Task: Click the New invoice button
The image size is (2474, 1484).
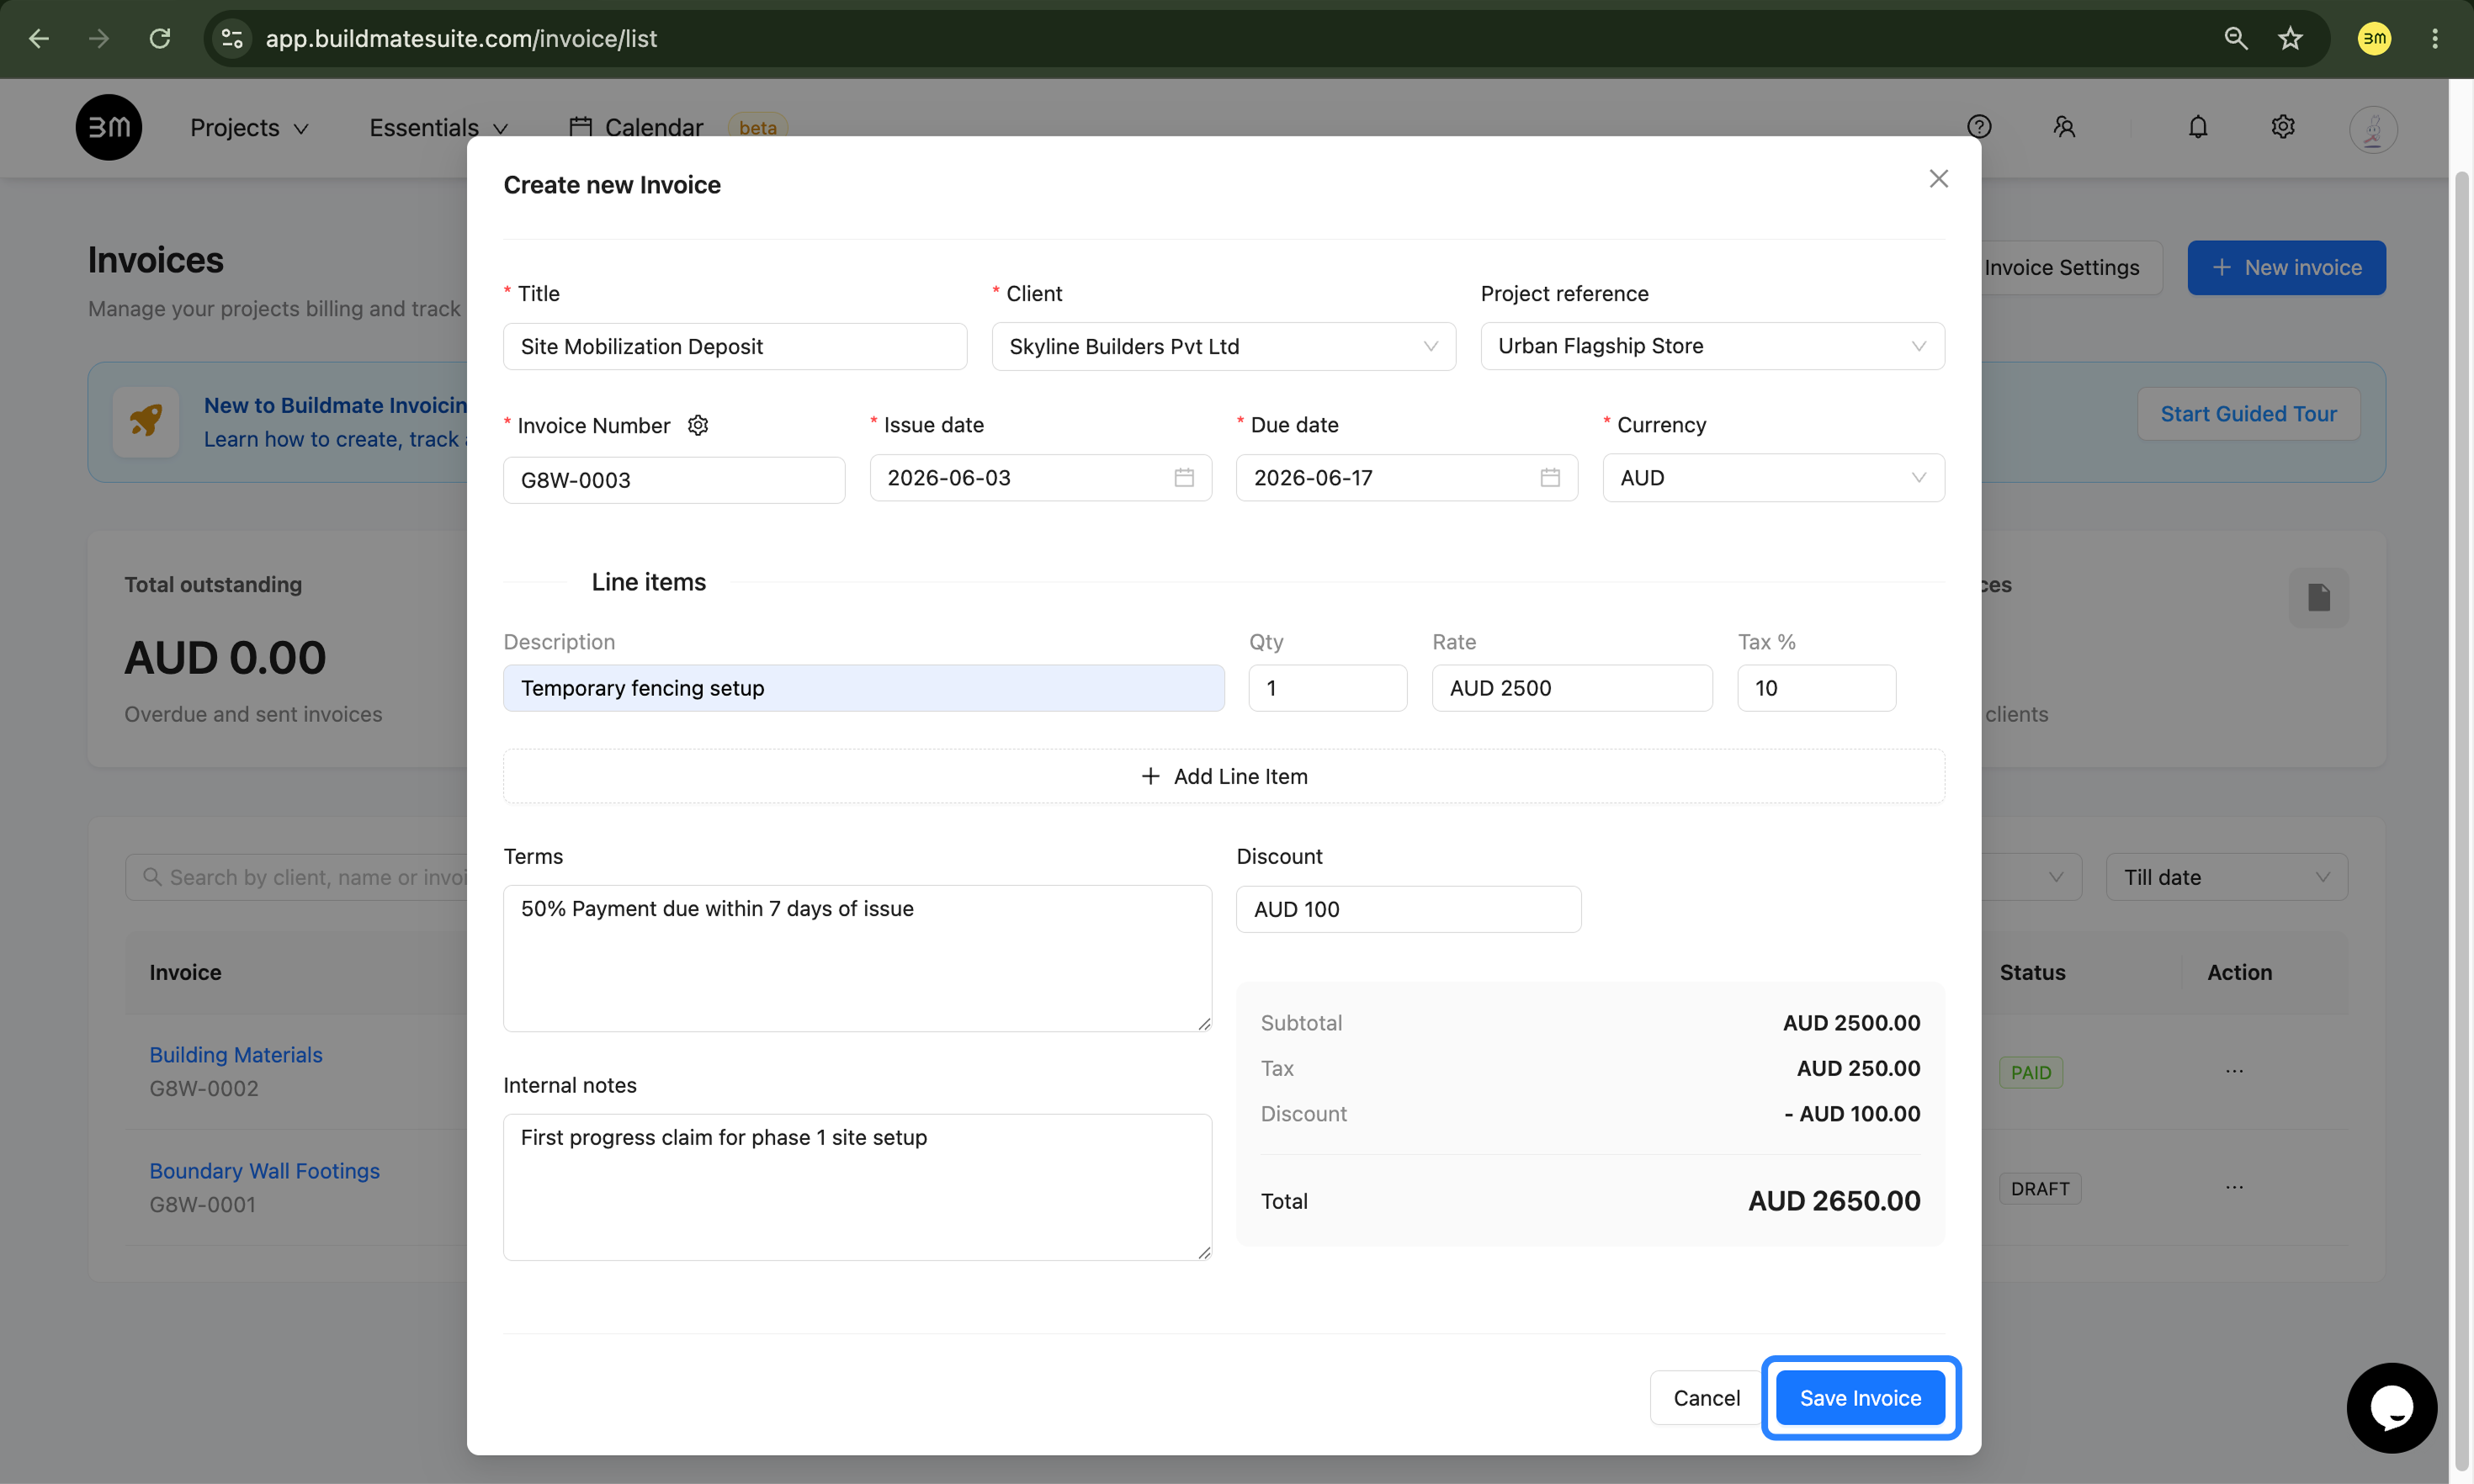Action: (x=2286, y=267)
